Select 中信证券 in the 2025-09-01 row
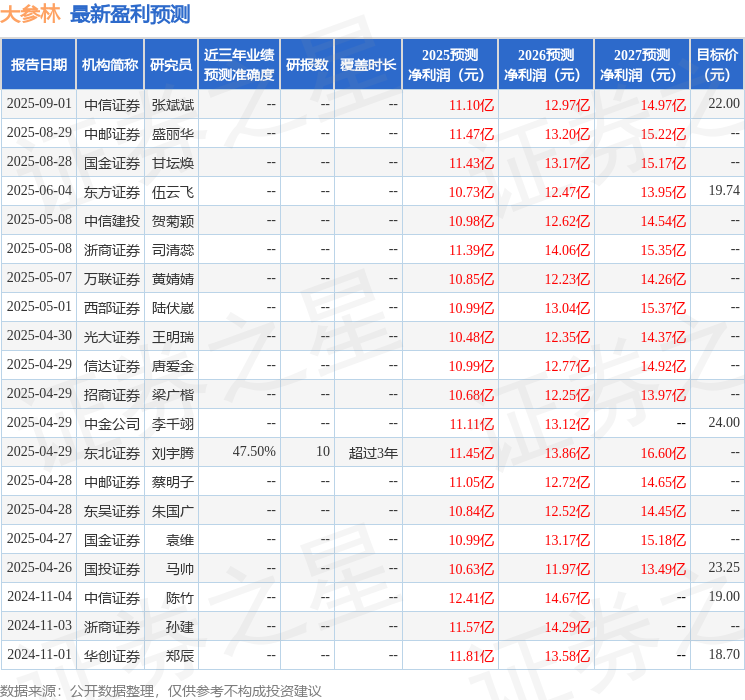This screenshot has width=745, height=700. tap(112, 105)
